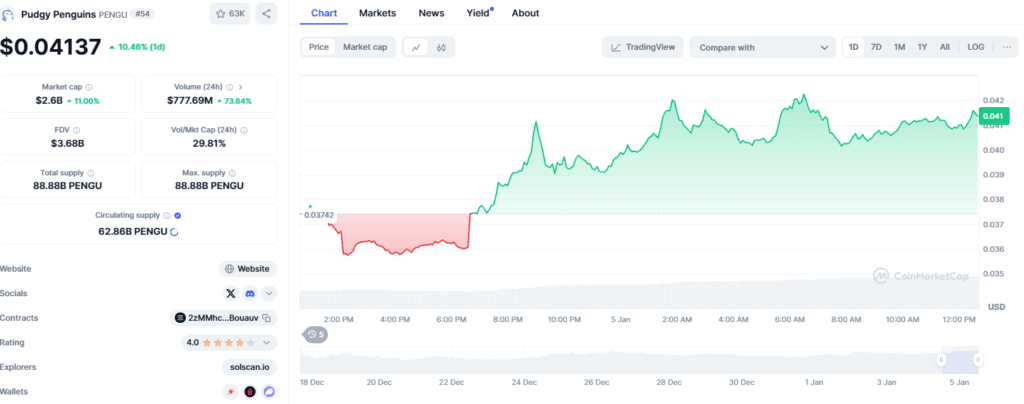Open solscan.io explorer link

coord(249,367)
